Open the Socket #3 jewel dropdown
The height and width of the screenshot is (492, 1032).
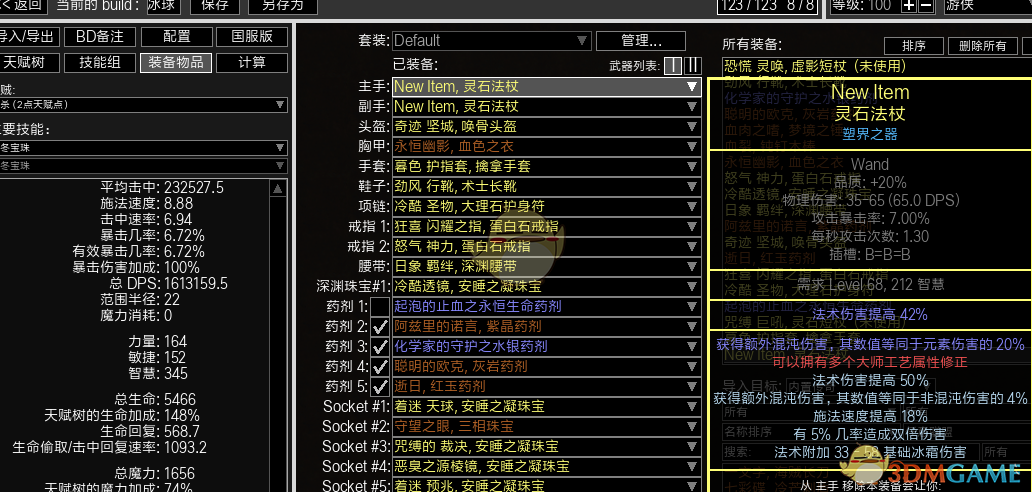coord(547,447)
